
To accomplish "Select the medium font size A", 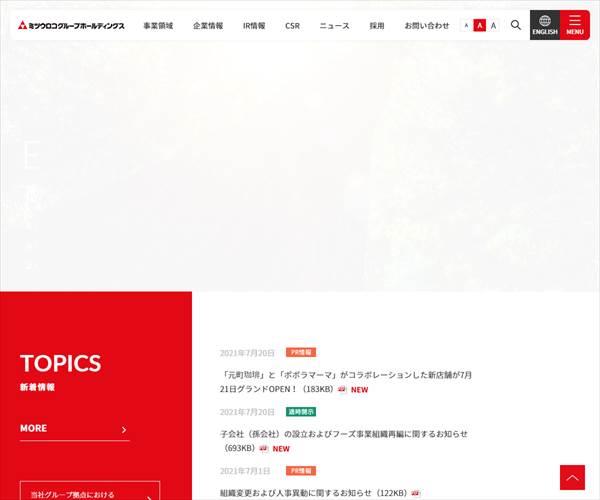I will 479,26.
